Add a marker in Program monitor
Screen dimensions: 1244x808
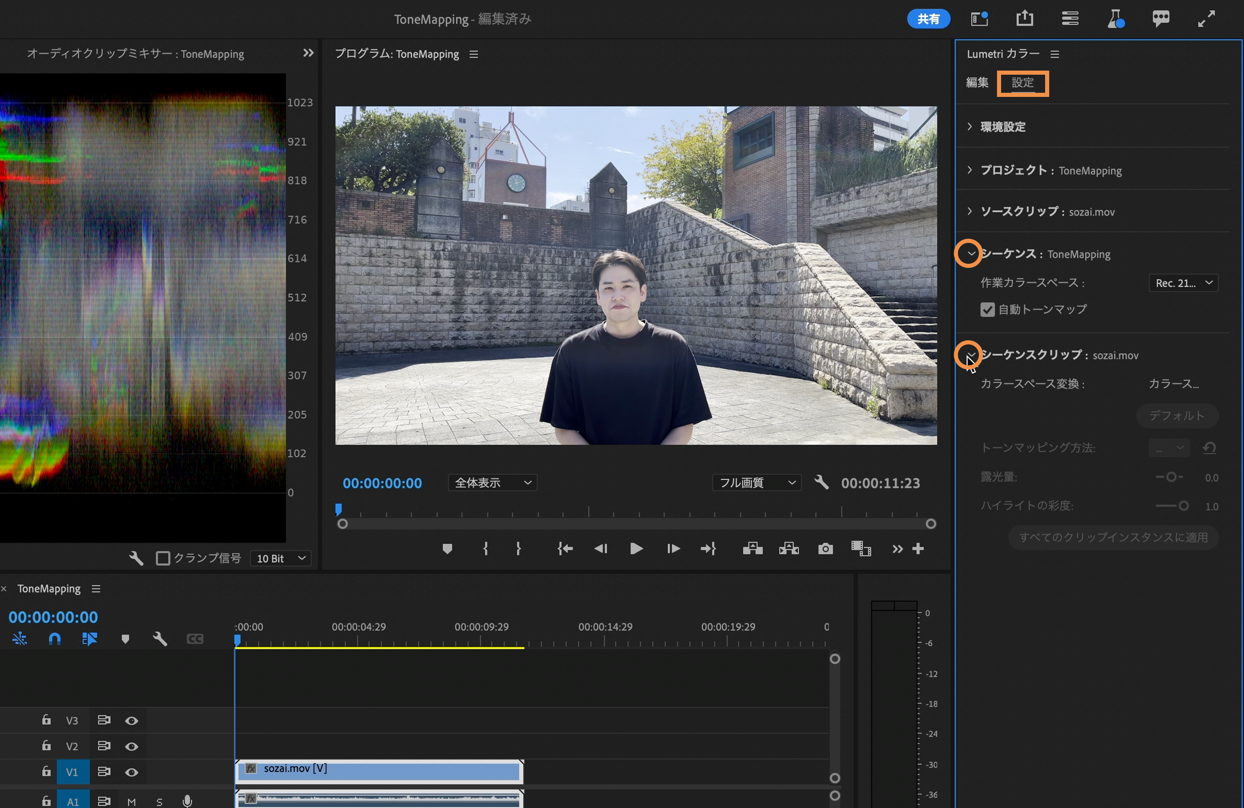[x=447, y=549]
